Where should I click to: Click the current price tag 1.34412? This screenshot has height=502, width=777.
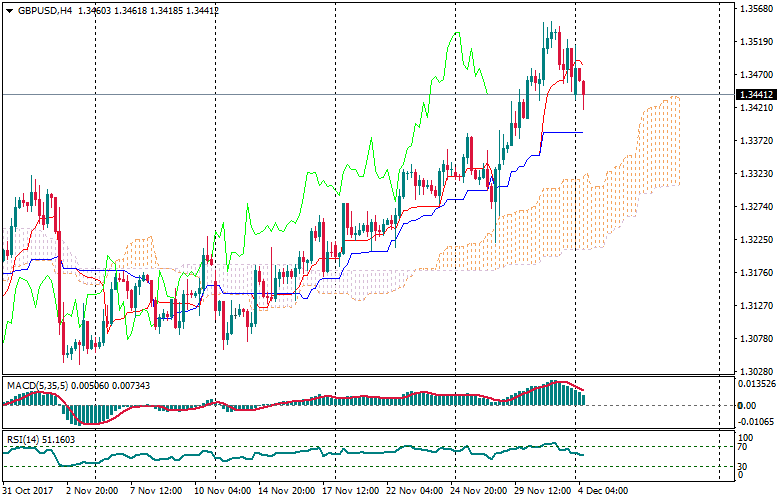tap(755, 95)
